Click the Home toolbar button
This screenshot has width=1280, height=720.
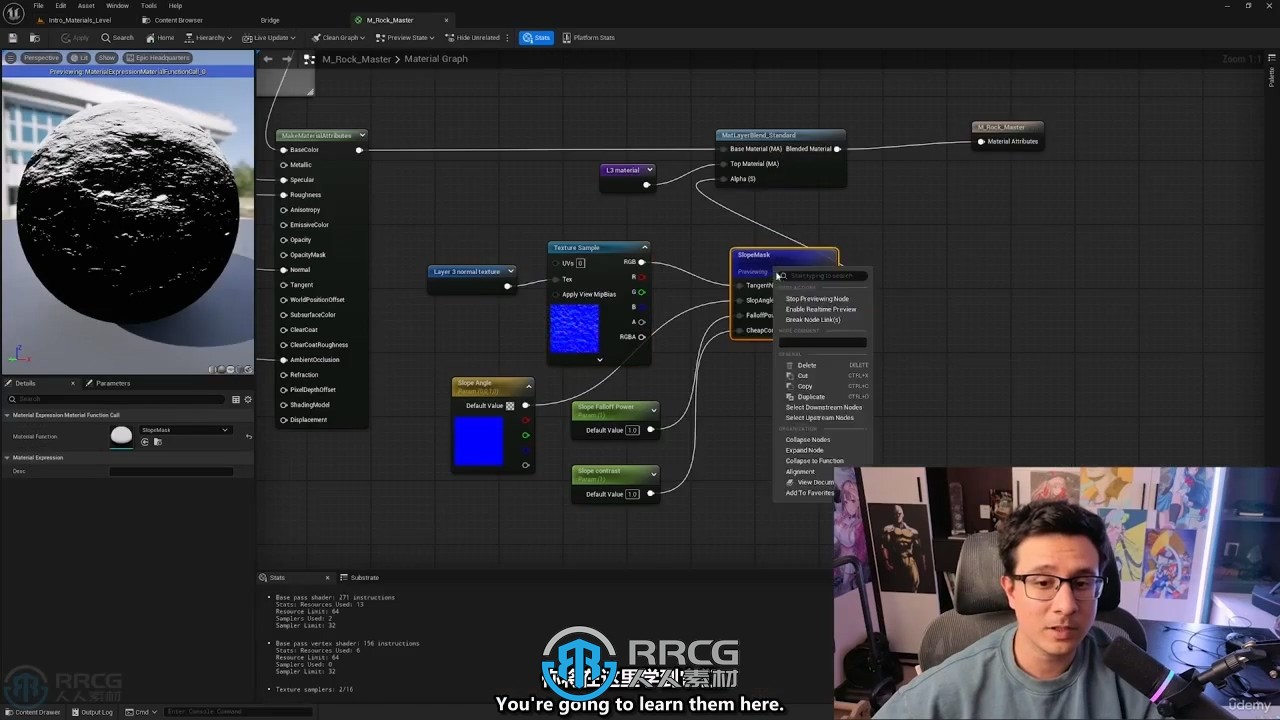(x=160, y=38)
